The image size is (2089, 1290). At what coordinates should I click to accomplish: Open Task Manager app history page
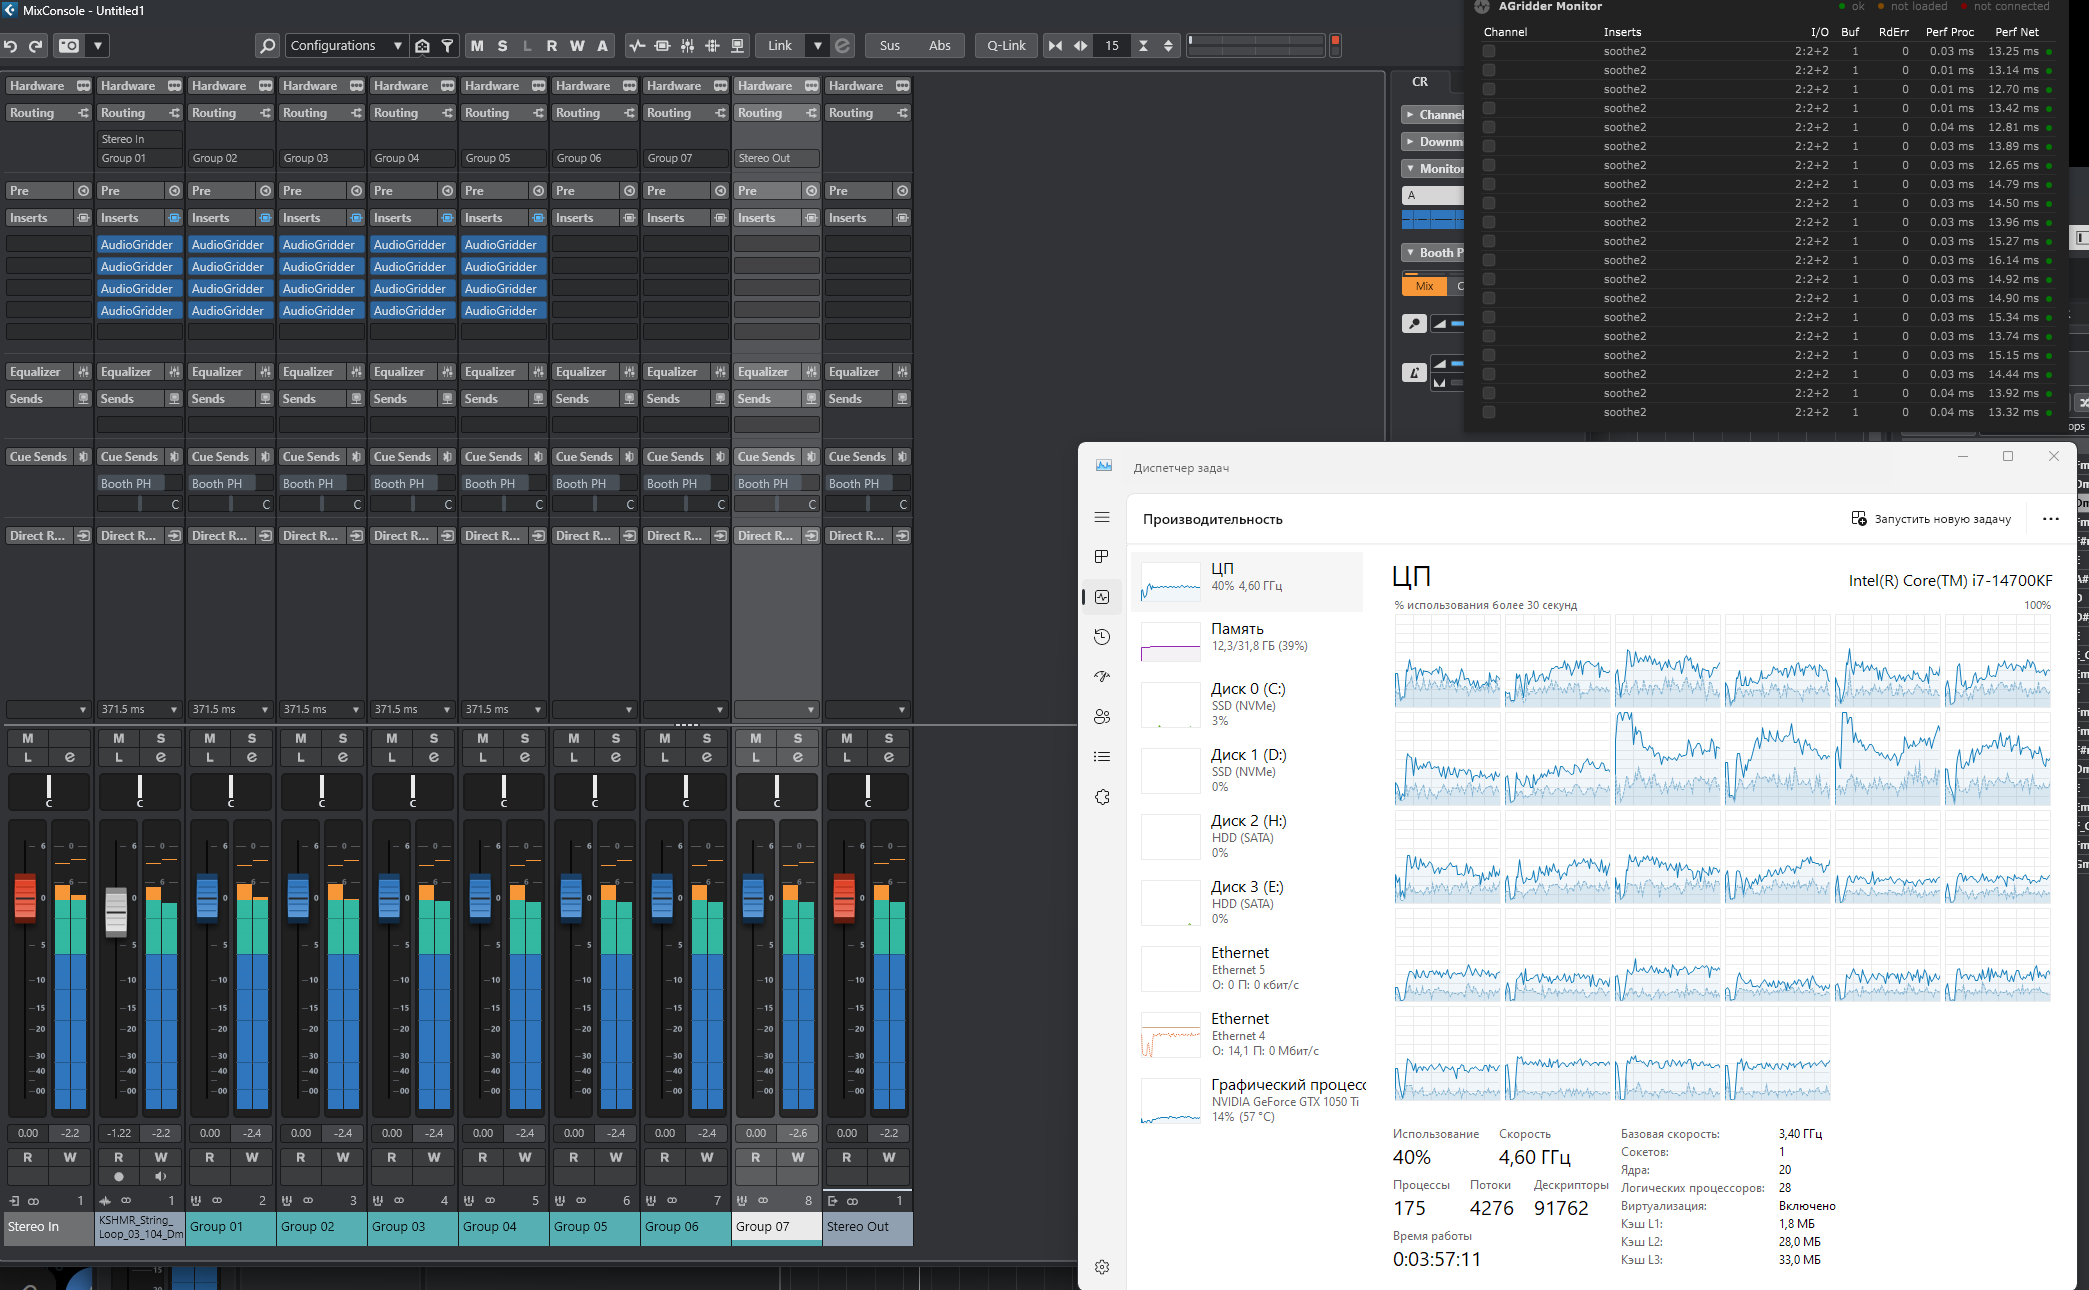coord(1102,637)
